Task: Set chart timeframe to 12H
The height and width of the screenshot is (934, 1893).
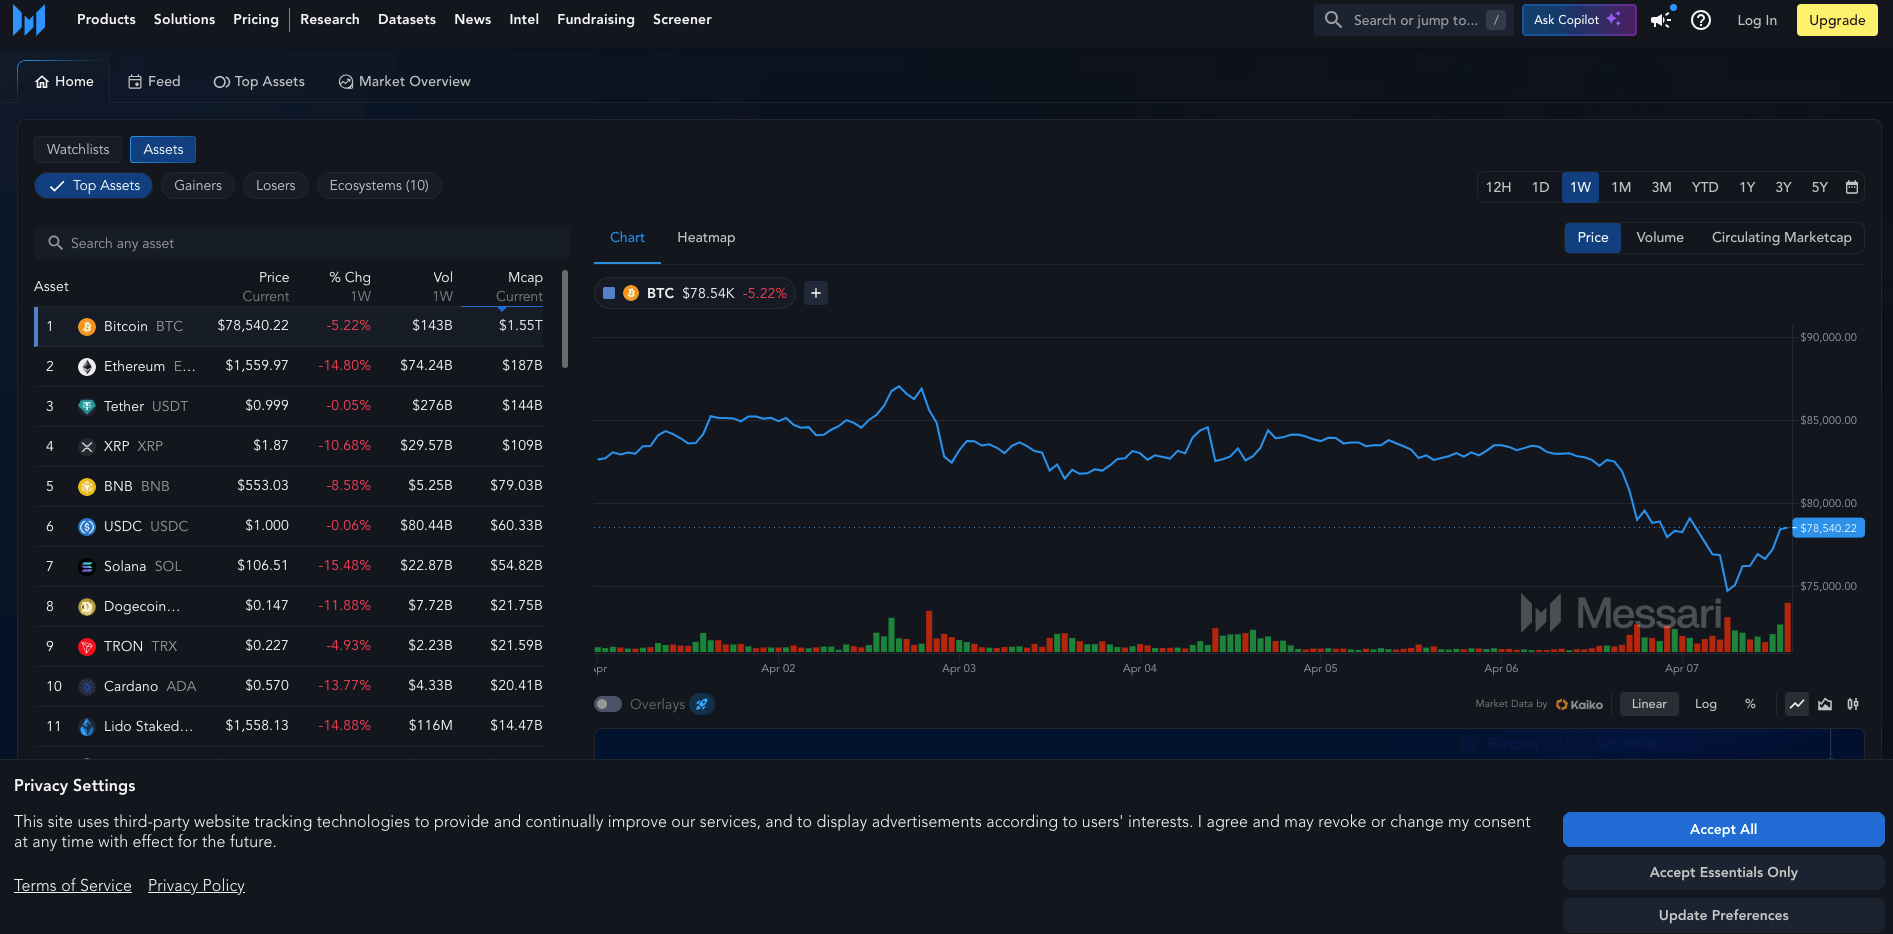Action: pyautogui.click(x=1498, y=187)
